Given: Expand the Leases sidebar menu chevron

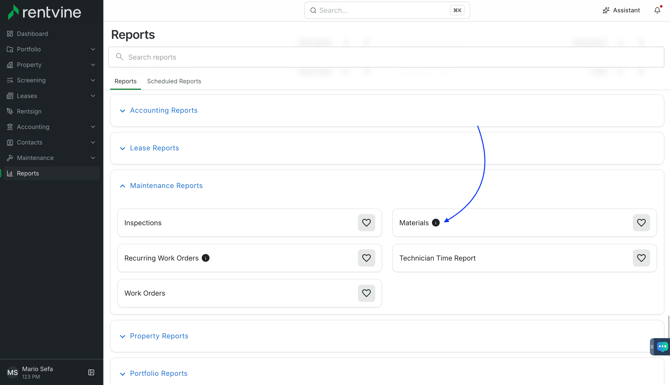Looking at the screenshot, I should [x=93, y=96].
